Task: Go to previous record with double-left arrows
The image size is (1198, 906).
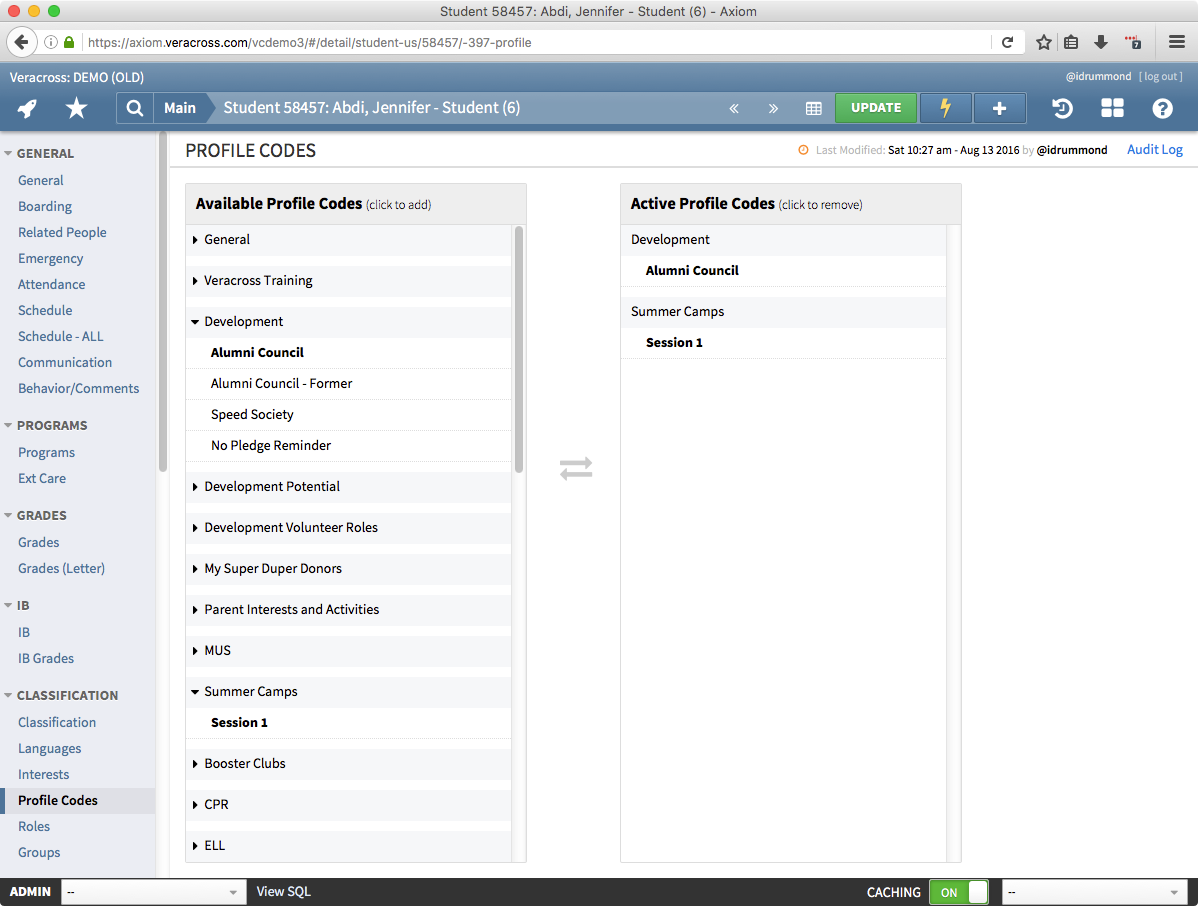Action: (x=734, y=109)
